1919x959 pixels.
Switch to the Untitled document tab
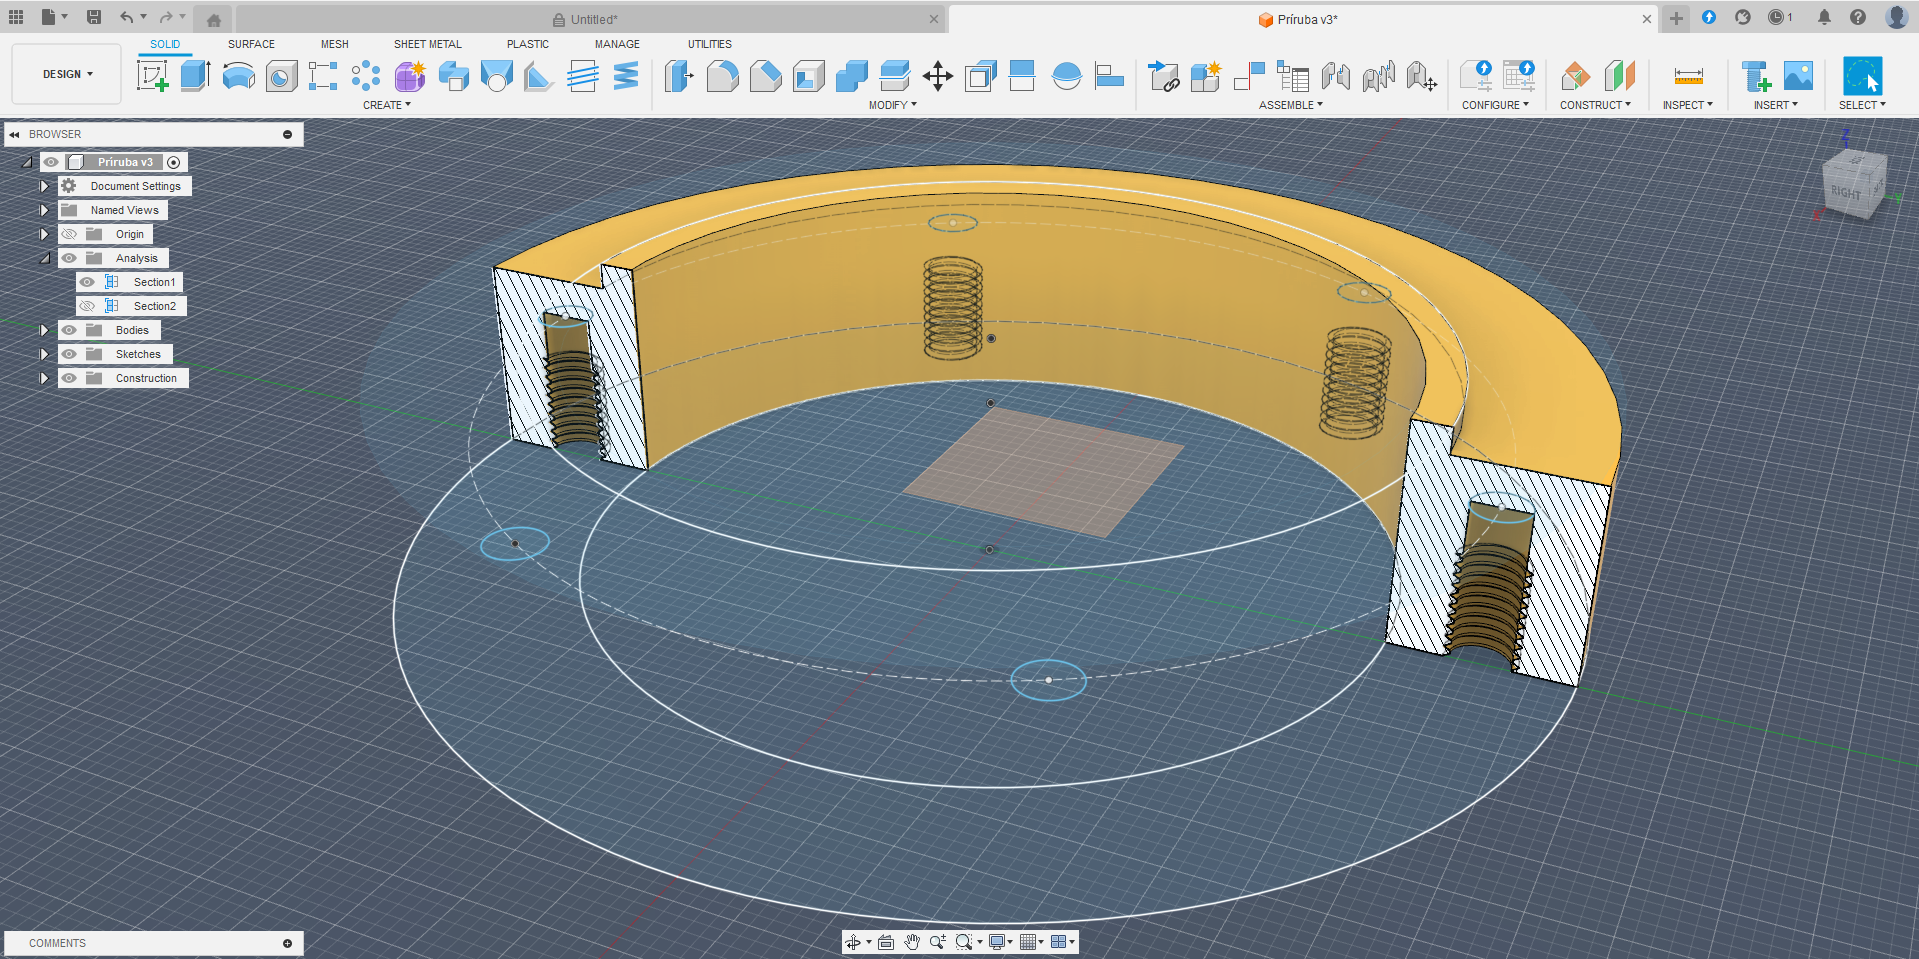click(593, 19)
